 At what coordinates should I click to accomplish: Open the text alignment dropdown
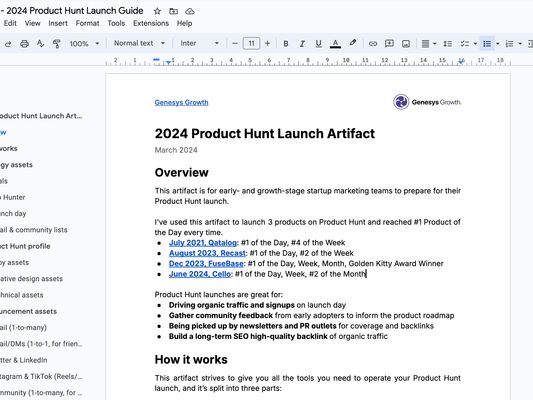pyautogui.click(x=429, y=44)
